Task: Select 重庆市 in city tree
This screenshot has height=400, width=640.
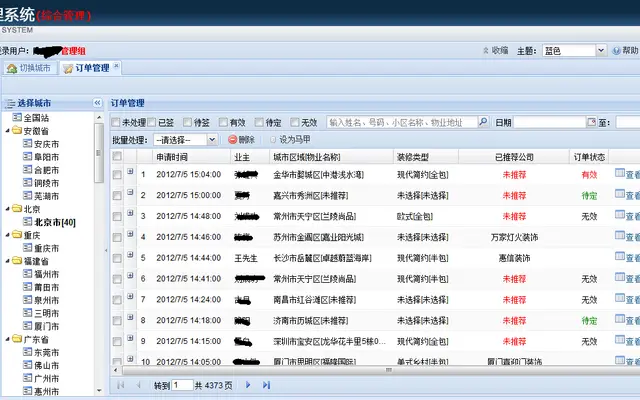Action: coord(46,248)
